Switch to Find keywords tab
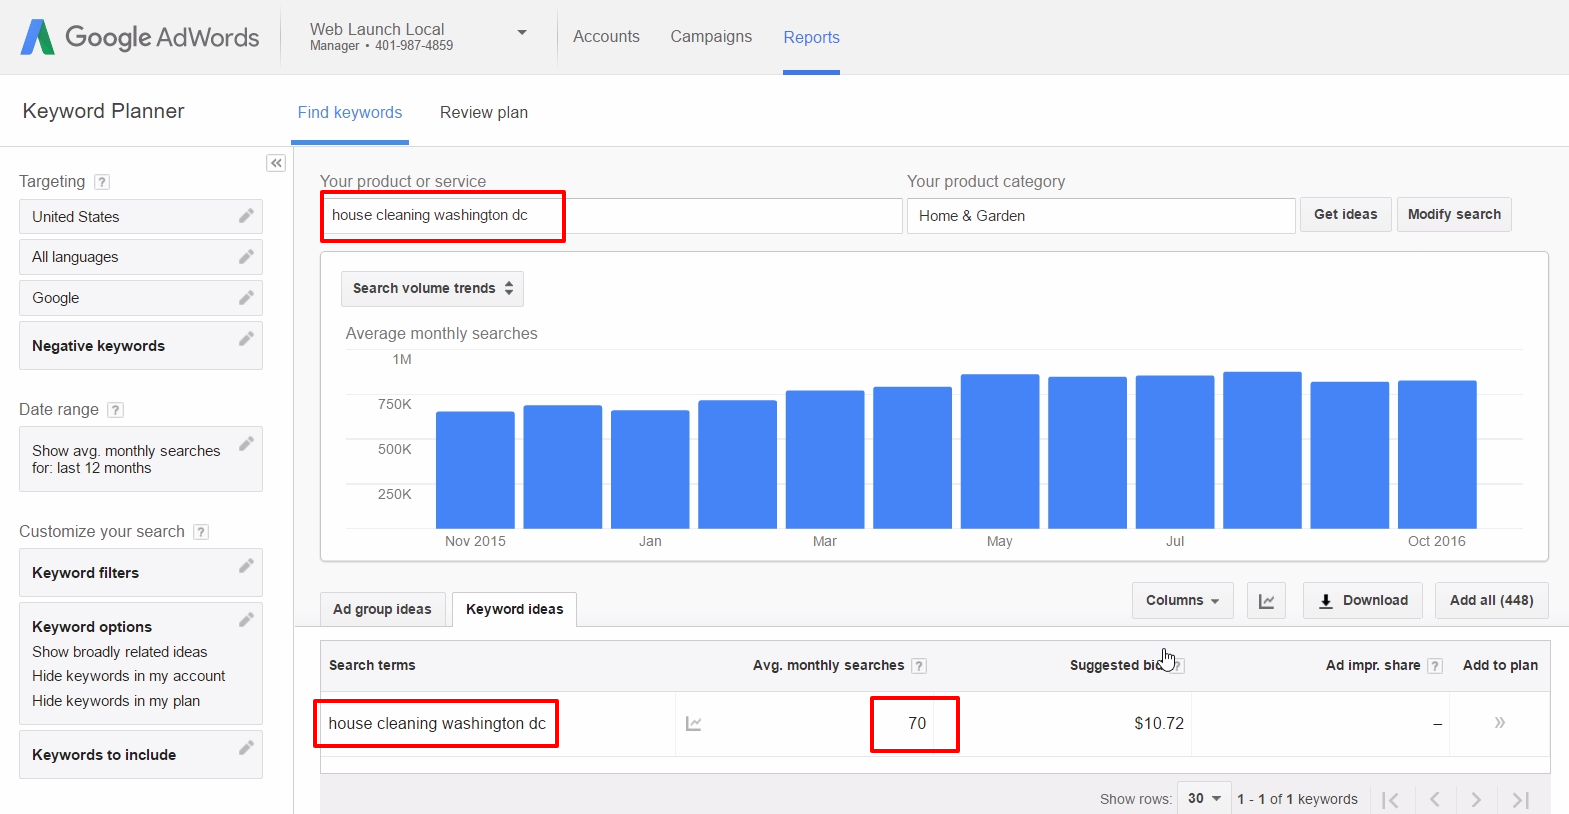 click(x=350, y=113)
